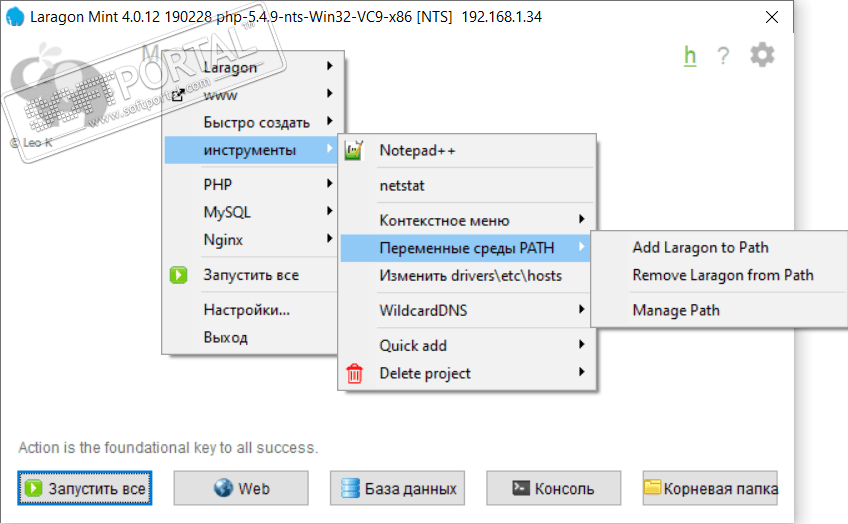The image size is (848, 524).
Task: Click the green play icon beside Запустить все menu entry
Action: 179,275
